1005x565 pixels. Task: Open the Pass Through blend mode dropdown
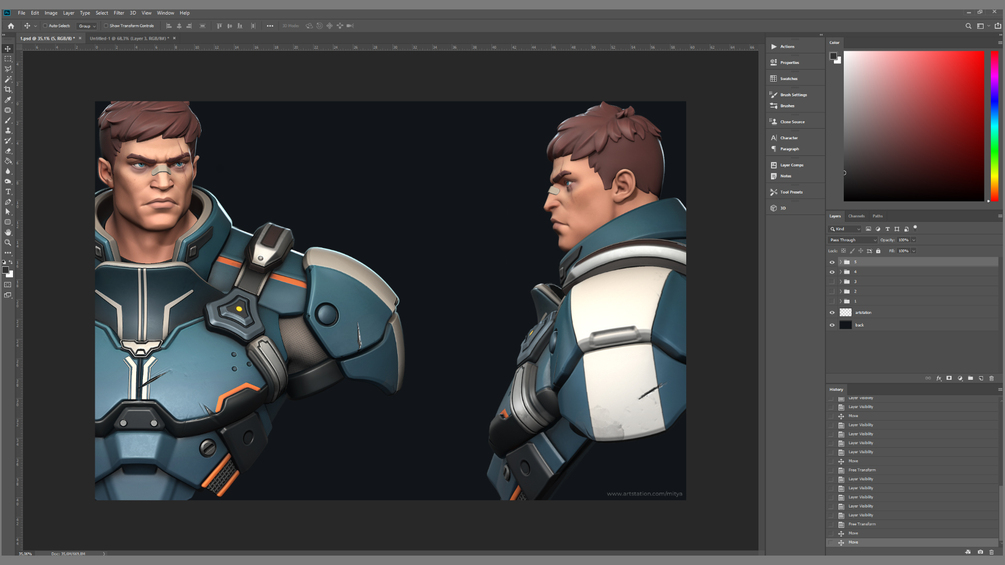click(852, 240)
